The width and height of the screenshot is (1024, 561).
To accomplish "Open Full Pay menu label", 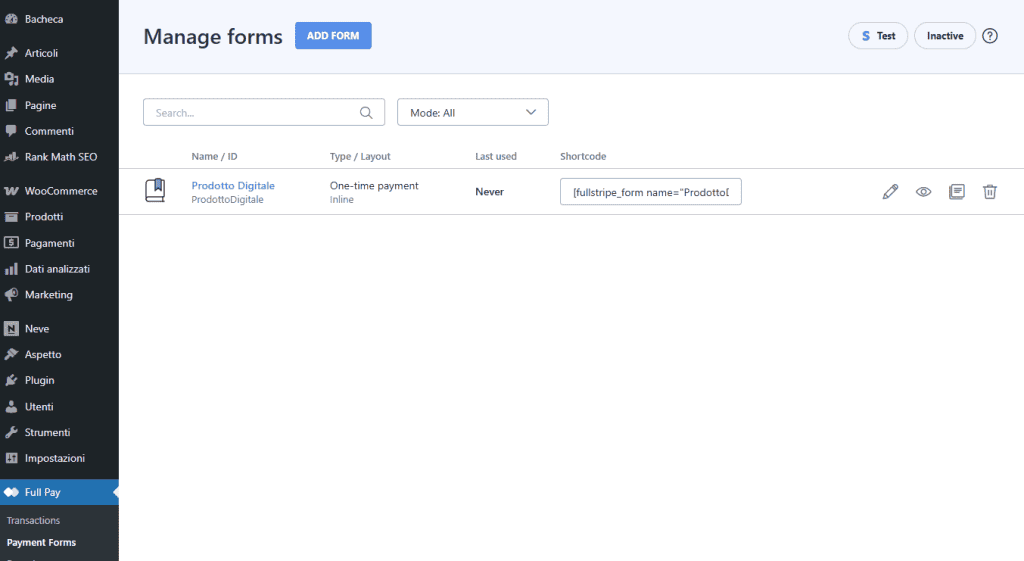I will point(42,492).
